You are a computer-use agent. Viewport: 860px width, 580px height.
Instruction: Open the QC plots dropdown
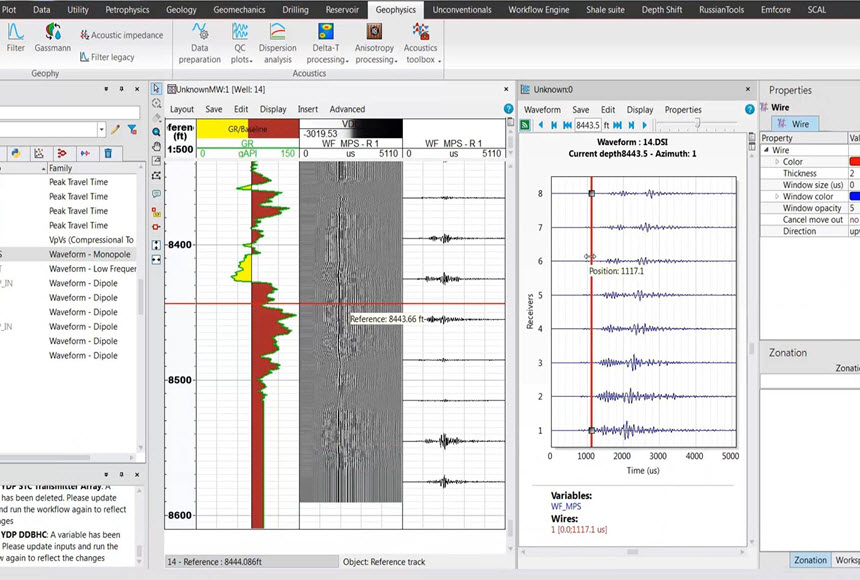(x=240, y=43)
